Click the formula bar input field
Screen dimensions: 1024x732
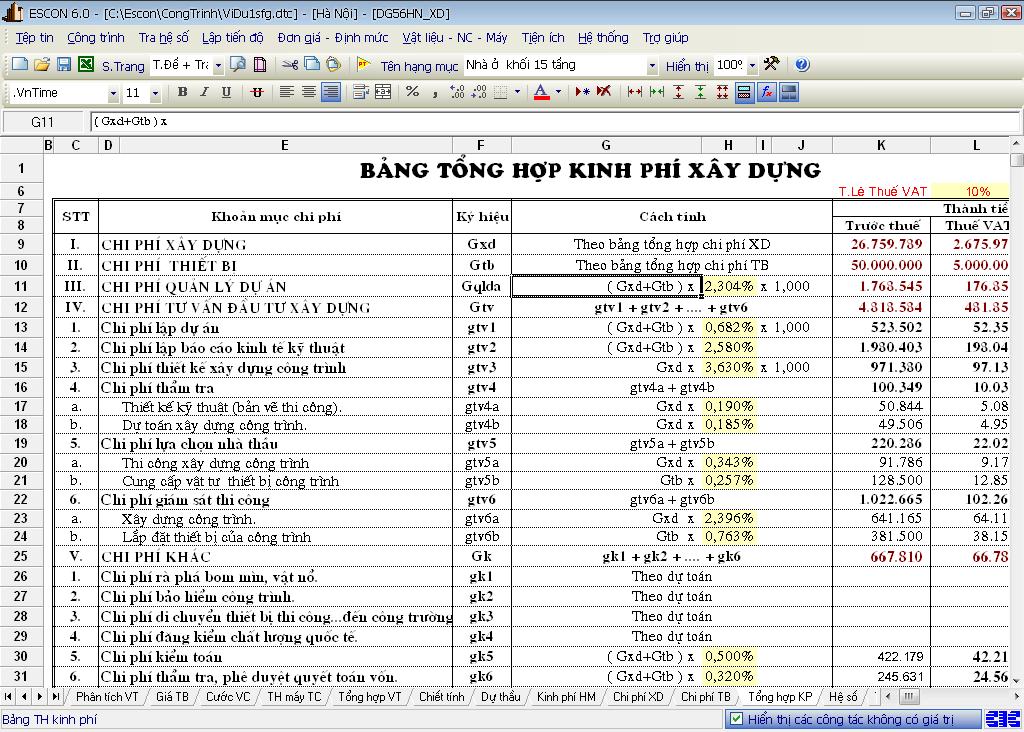coord(550,122)
